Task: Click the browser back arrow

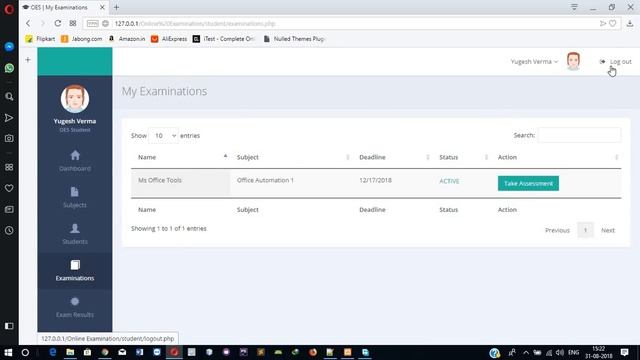Action: 28,23
